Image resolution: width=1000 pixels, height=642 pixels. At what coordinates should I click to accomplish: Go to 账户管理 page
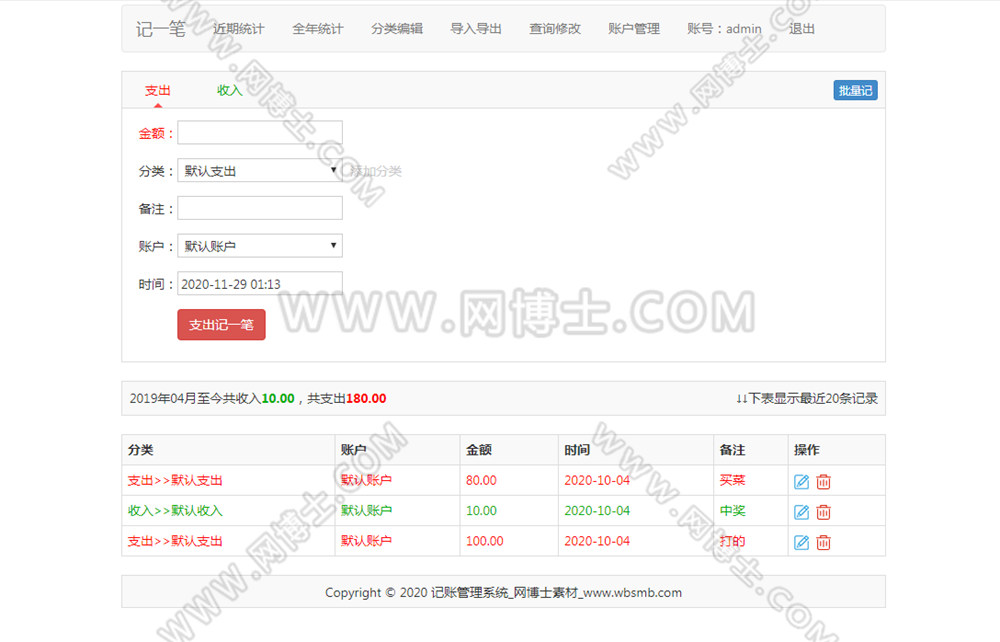pyautogui.click(x=634, y=29)
